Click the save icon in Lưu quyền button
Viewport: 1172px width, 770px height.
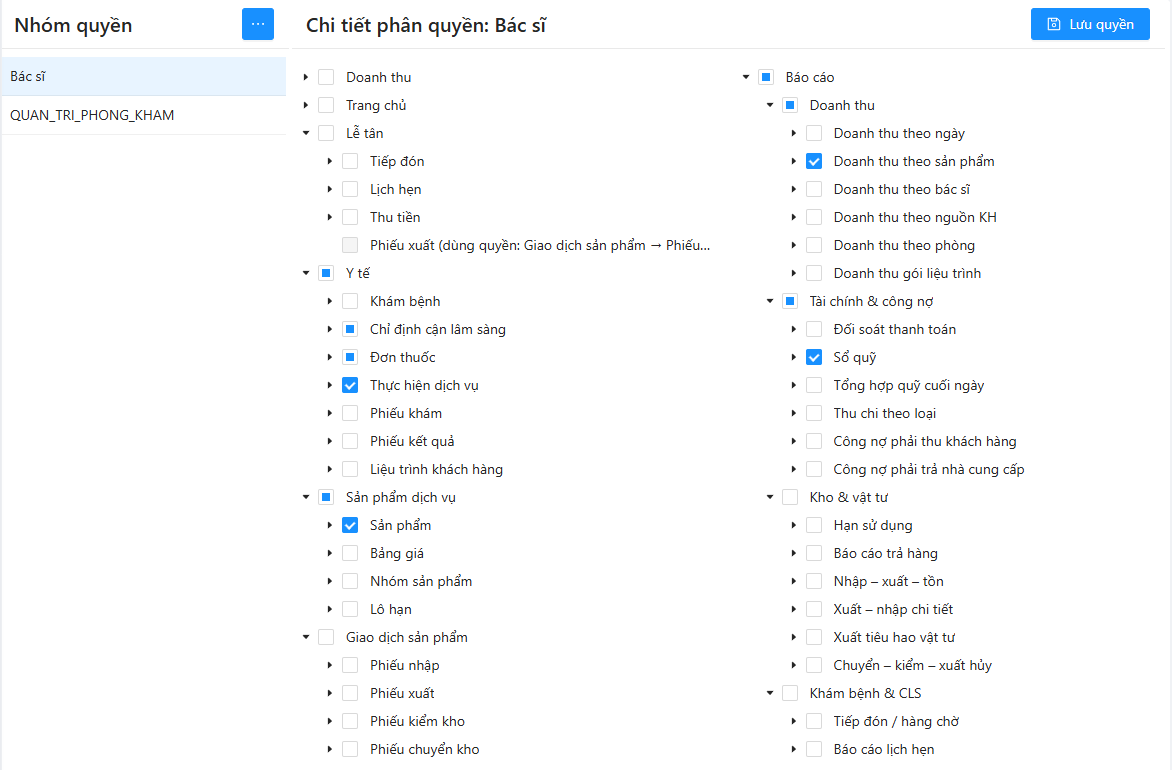tap(1054, 24)
